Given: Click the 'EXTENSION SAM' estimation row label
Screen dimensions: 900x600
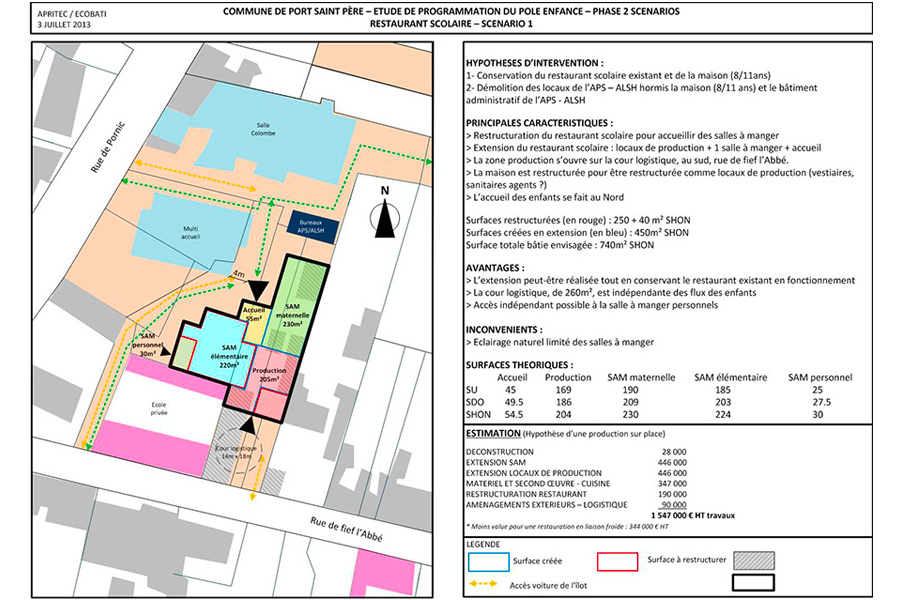Looking at the screenshot, I should (495, 462).
